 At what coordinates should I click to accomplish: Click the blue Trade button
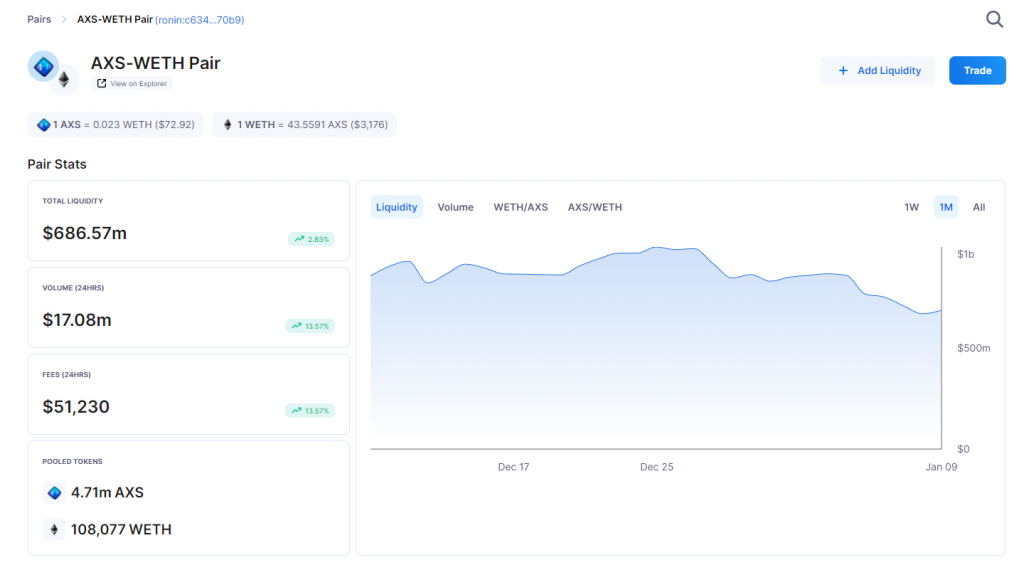coord(977,71)
